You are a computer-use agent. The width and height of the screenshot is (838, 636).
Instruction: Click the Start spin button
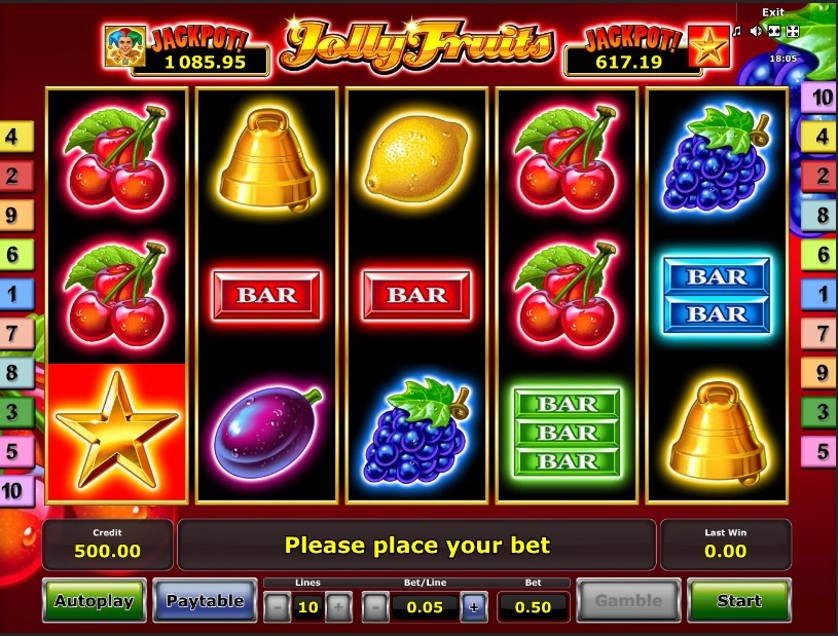click(739, 600)
